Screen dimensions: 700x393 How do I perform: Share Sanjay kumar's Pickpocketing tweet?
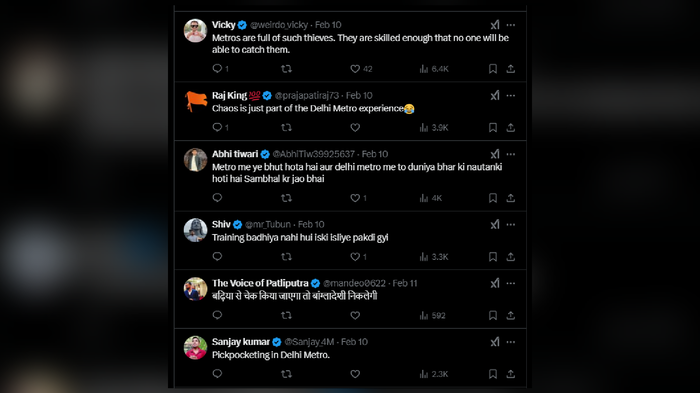pos(511,374)
